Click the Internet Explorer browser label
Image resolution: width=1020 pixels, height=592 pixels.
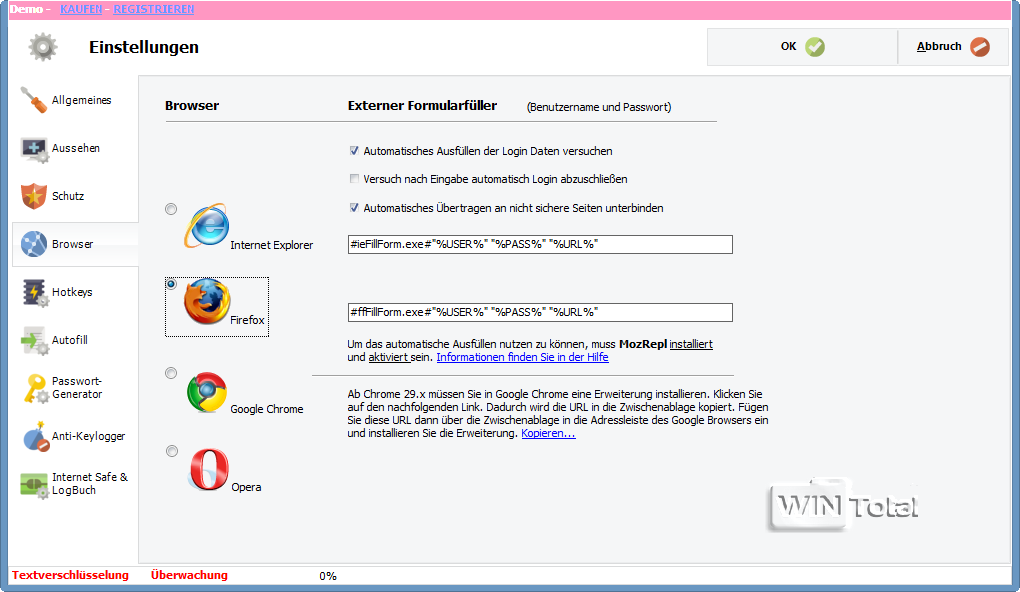click(271, 245)
